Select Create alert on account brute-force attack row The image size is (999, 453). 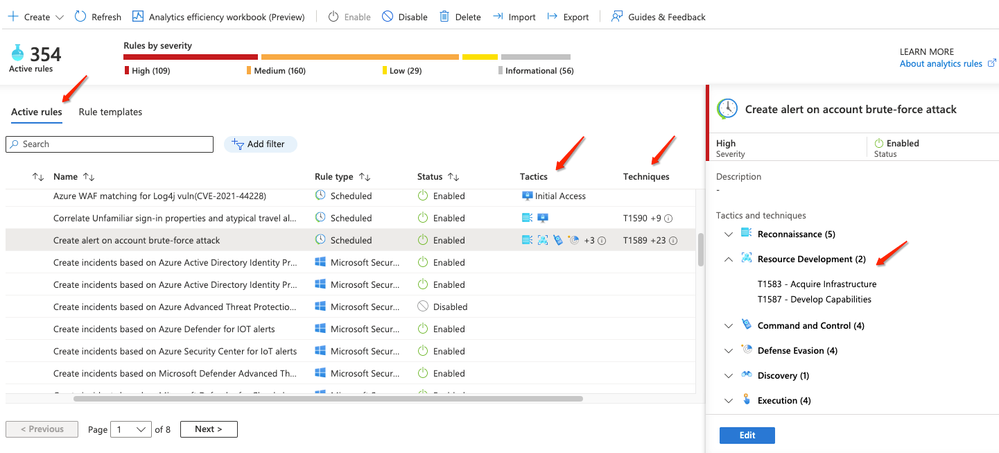[350, 240]
